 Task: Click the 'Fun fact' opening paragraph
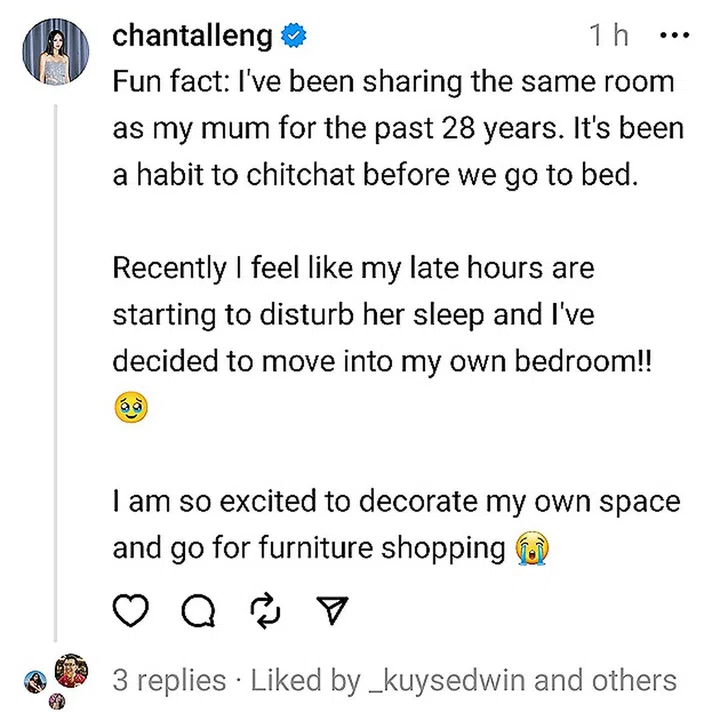click(396, 128)
